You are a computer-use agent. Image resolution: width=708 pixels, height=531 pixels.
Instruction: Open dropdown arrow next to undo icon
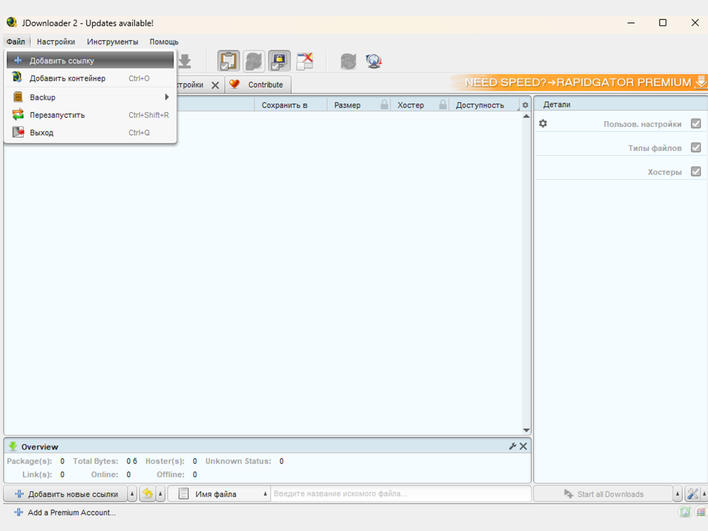pos(160,494)
